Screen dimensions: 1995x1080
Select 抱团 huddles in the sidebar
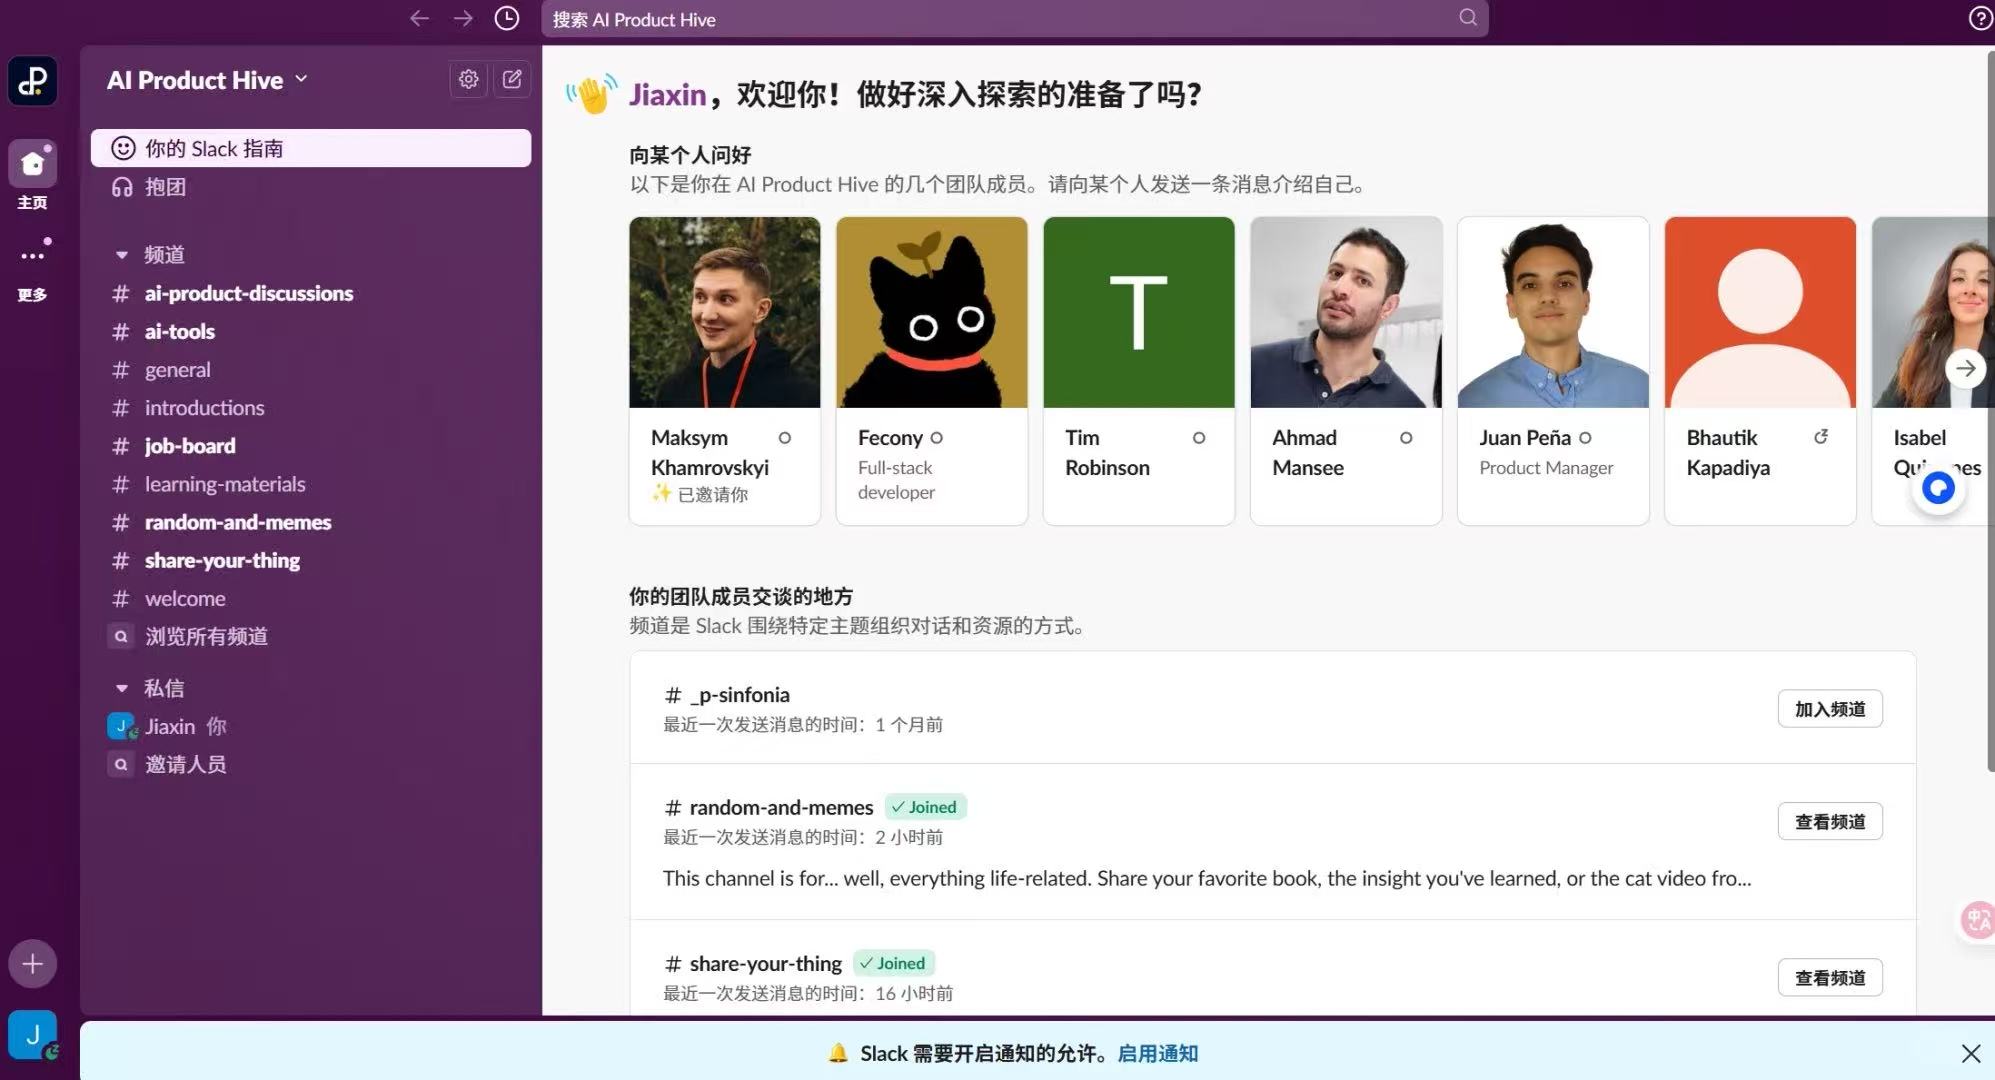click(x=165, y=187)
